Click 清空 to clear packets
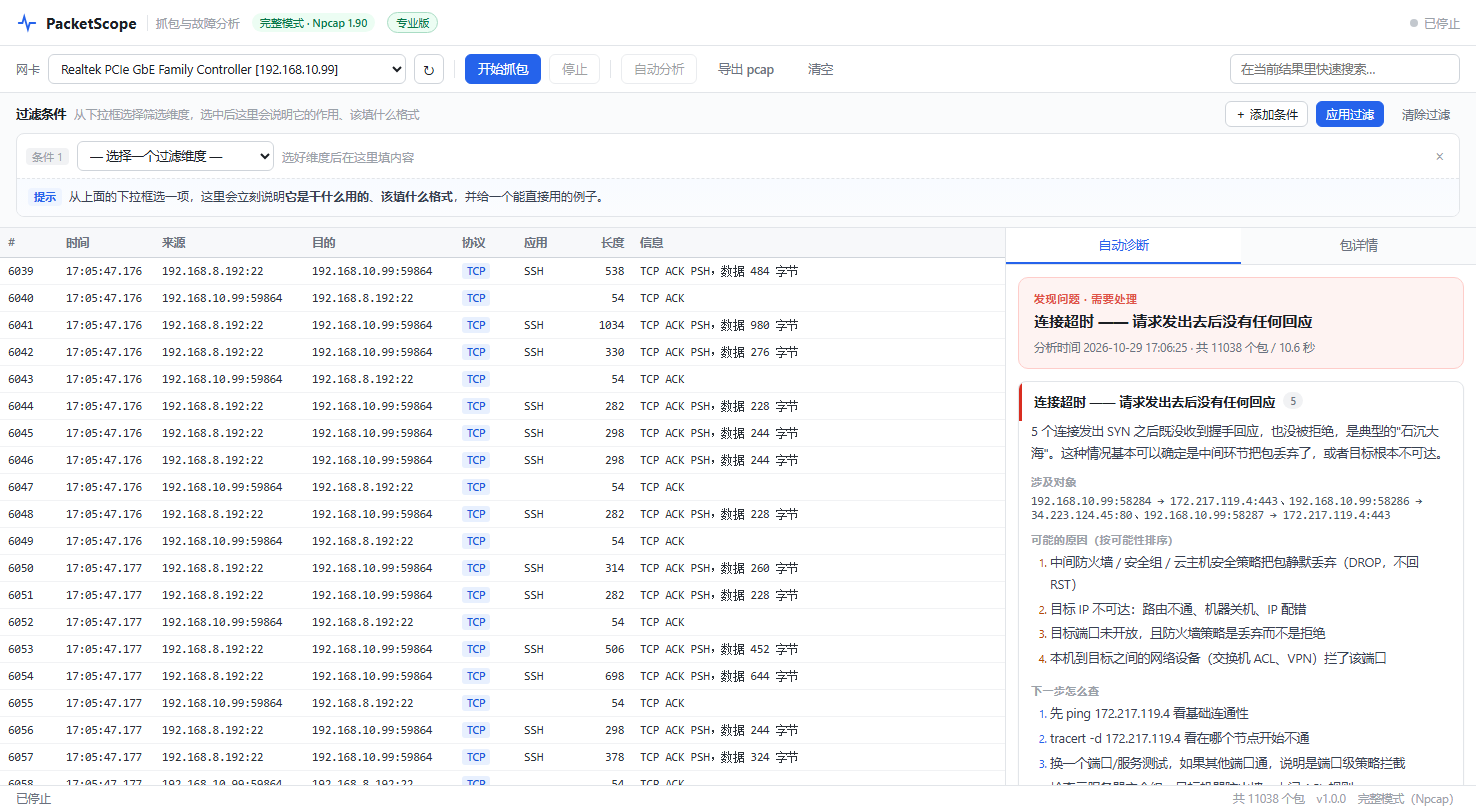Image resolution: width=1476 pixels, height=811 pixels. (821, 69)
